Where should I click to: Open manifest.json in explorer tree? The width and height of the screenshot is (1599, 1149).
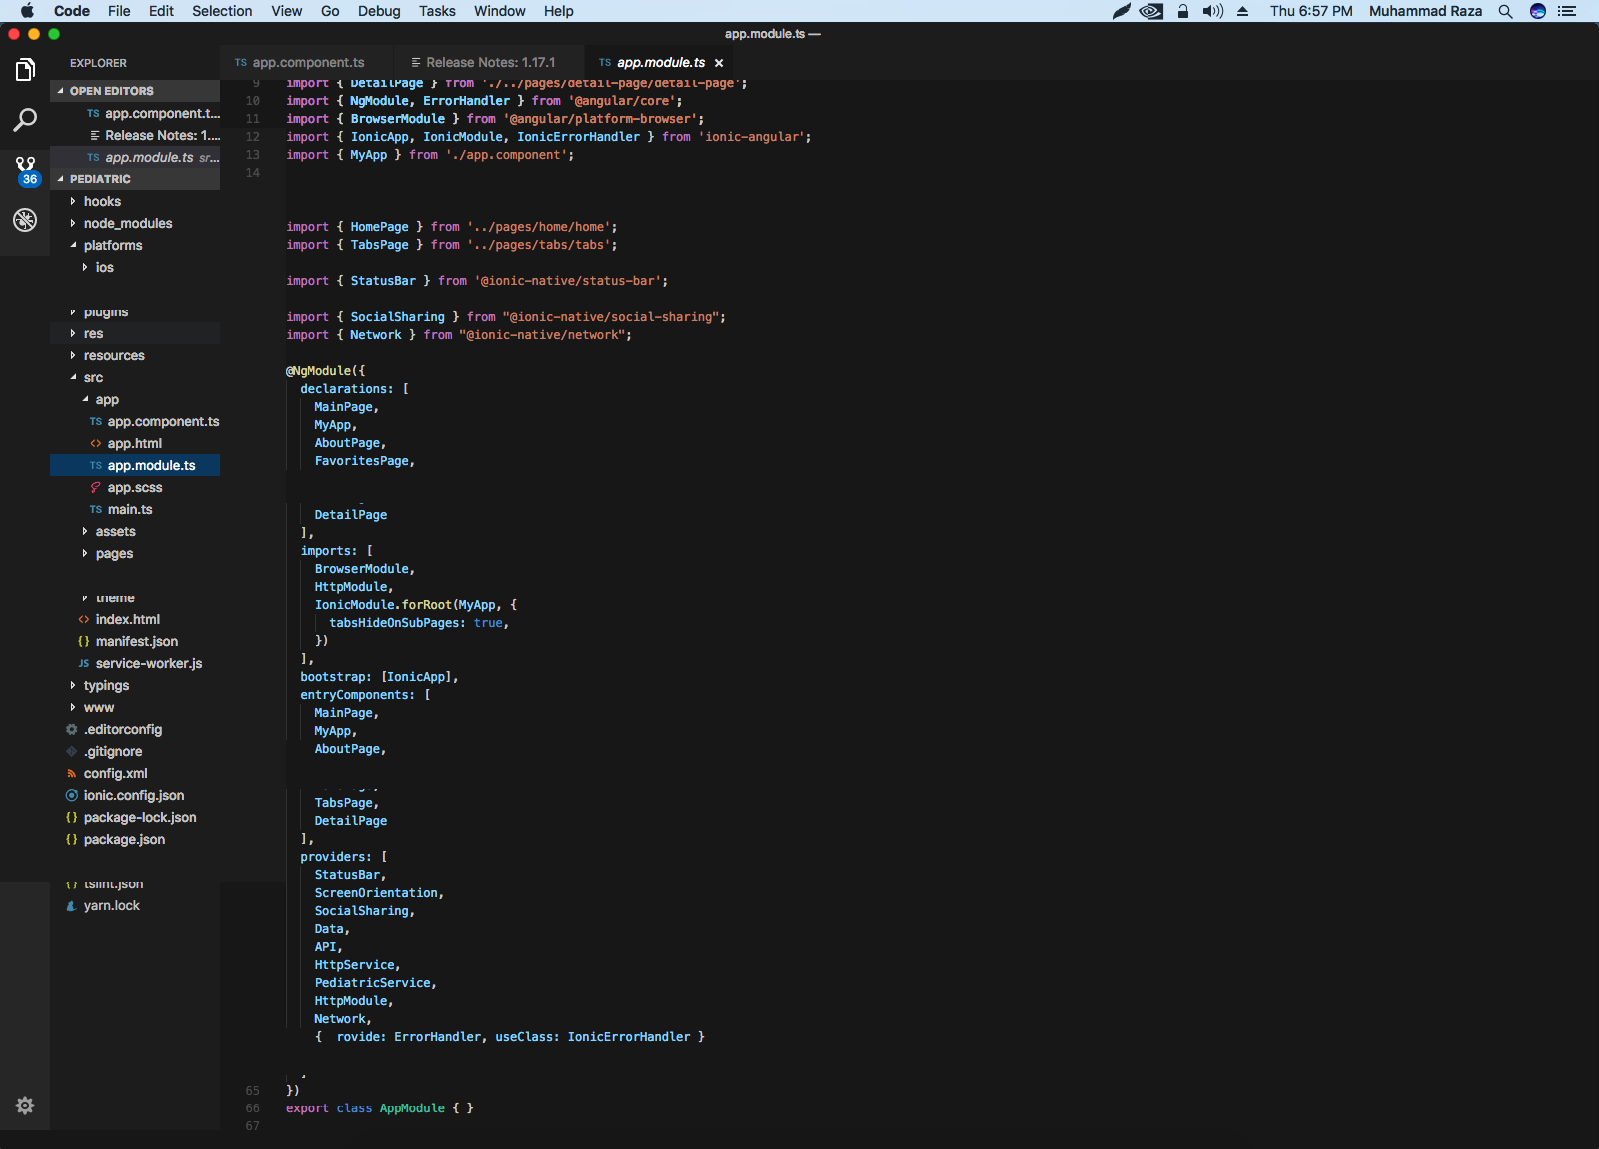point(136,642)
